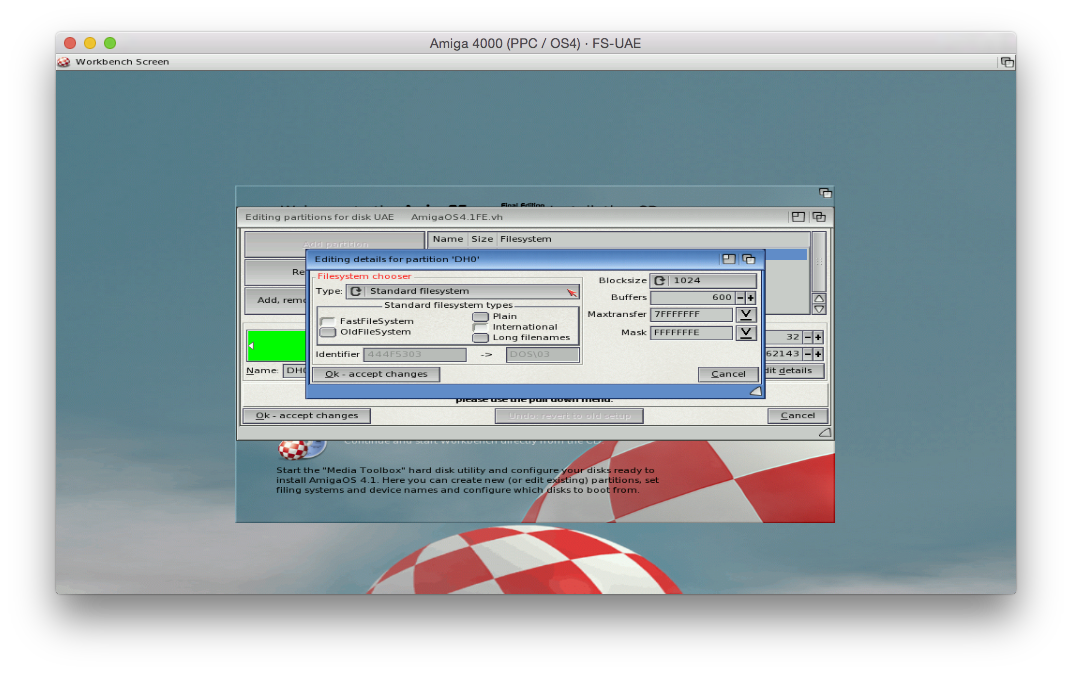Click the white arrow partition start handle

252,346
